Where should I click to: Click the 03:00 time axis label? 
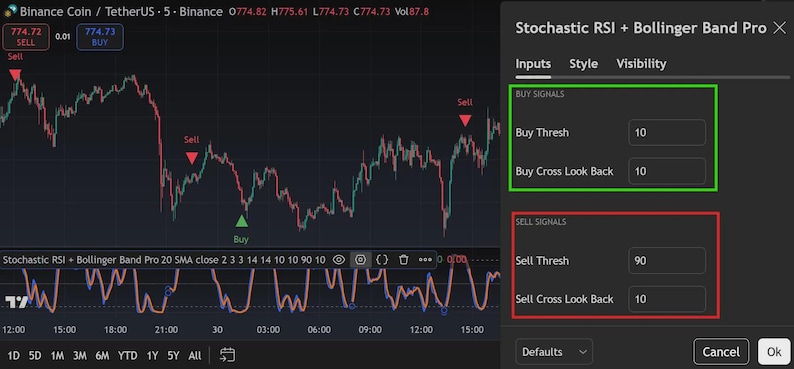click(x=268, y=330)
